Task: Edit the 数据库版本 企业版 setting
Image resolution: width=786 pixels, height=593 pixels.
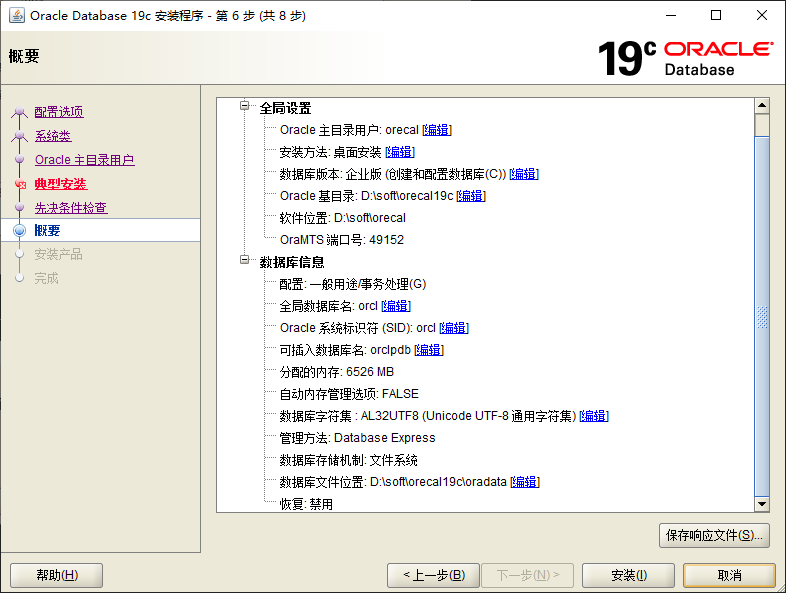Action: pyautogui.click(x=524, y=174)
